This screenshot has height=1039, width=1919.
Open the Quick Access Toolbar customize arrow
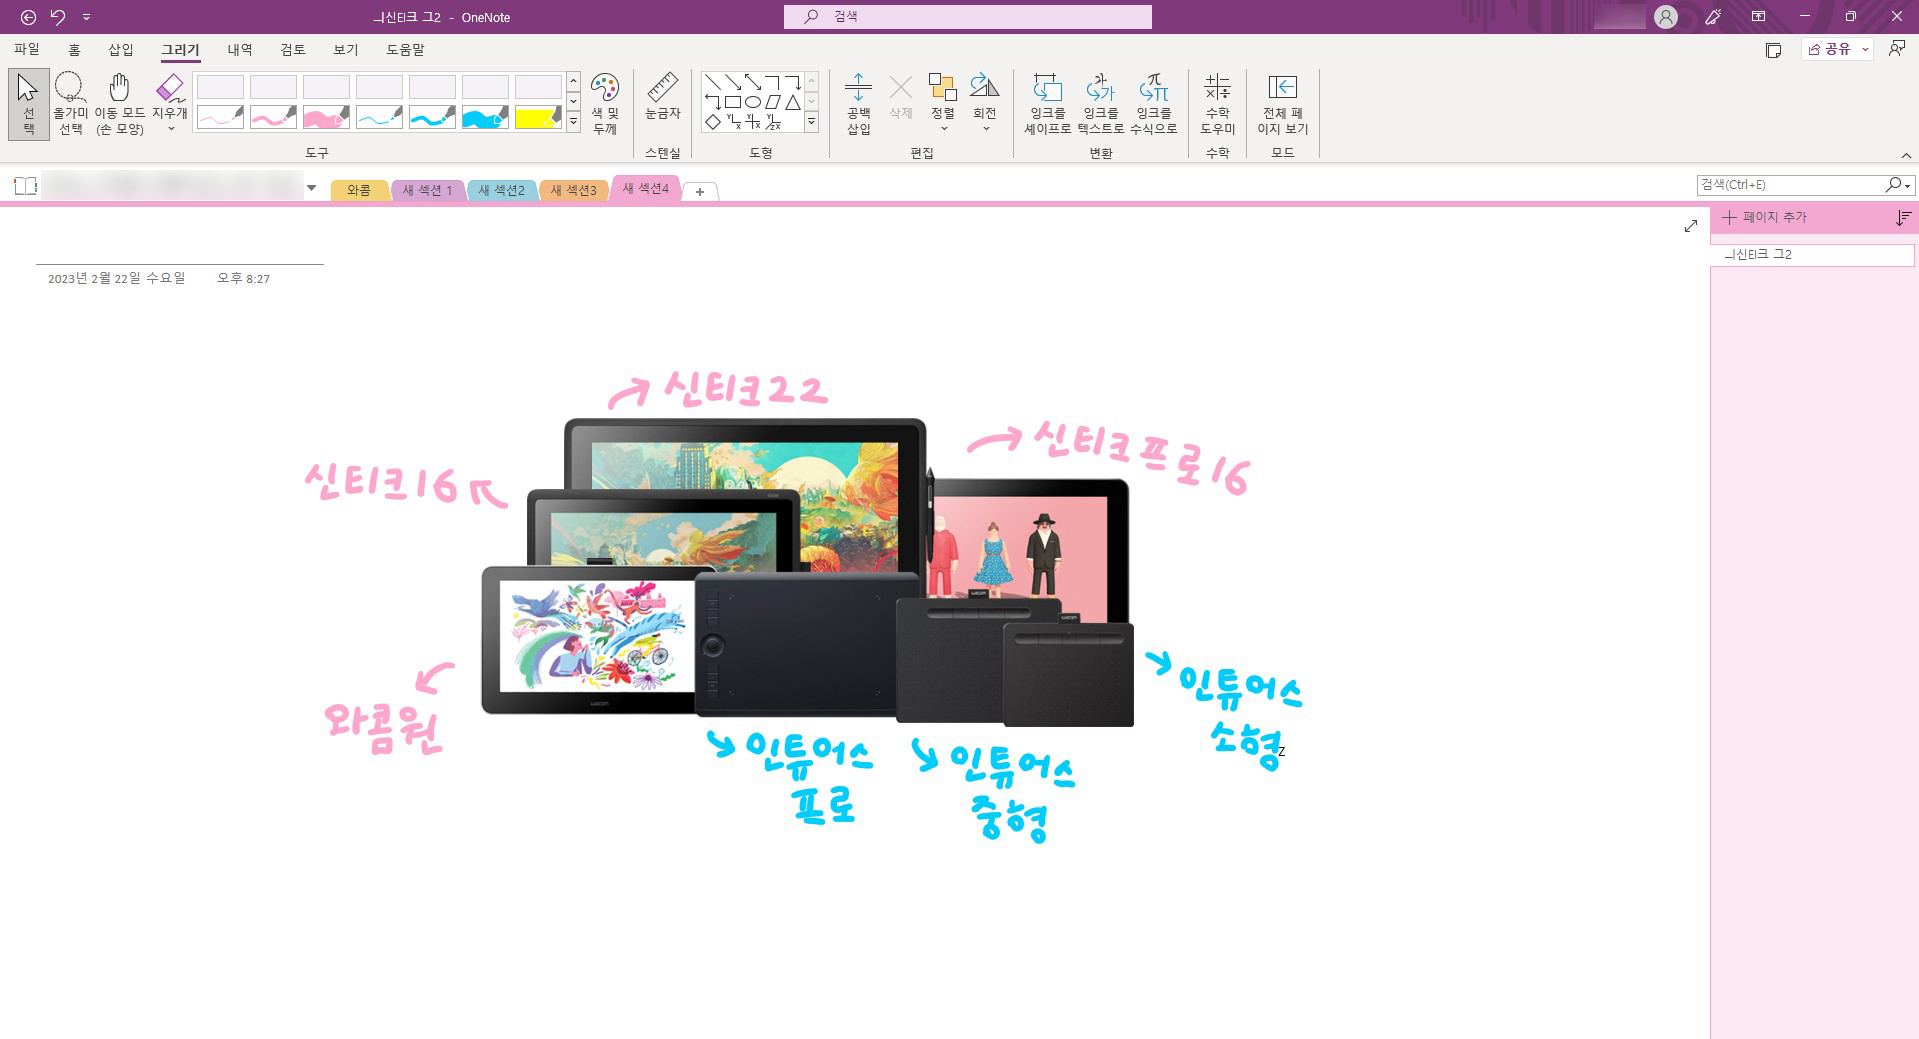[86, 17]
